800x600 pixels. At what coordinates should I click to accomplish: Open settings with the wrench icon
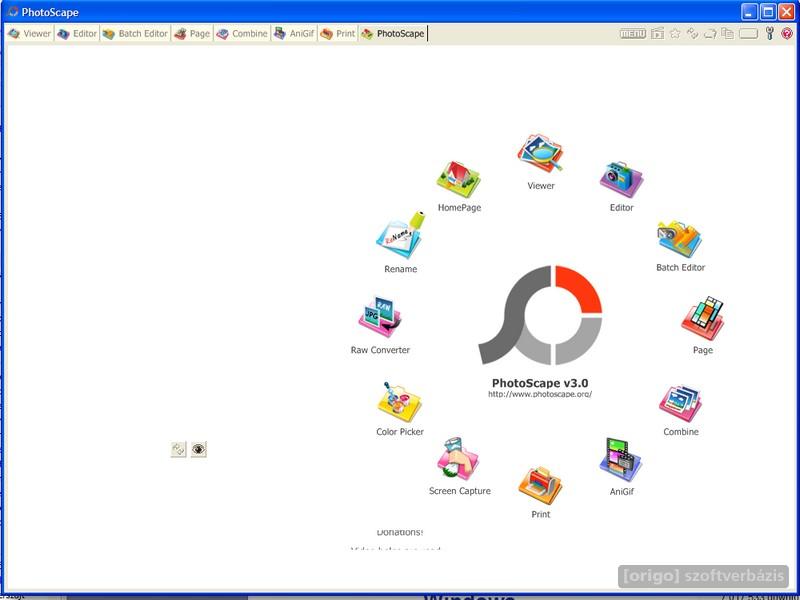[770, 34]
